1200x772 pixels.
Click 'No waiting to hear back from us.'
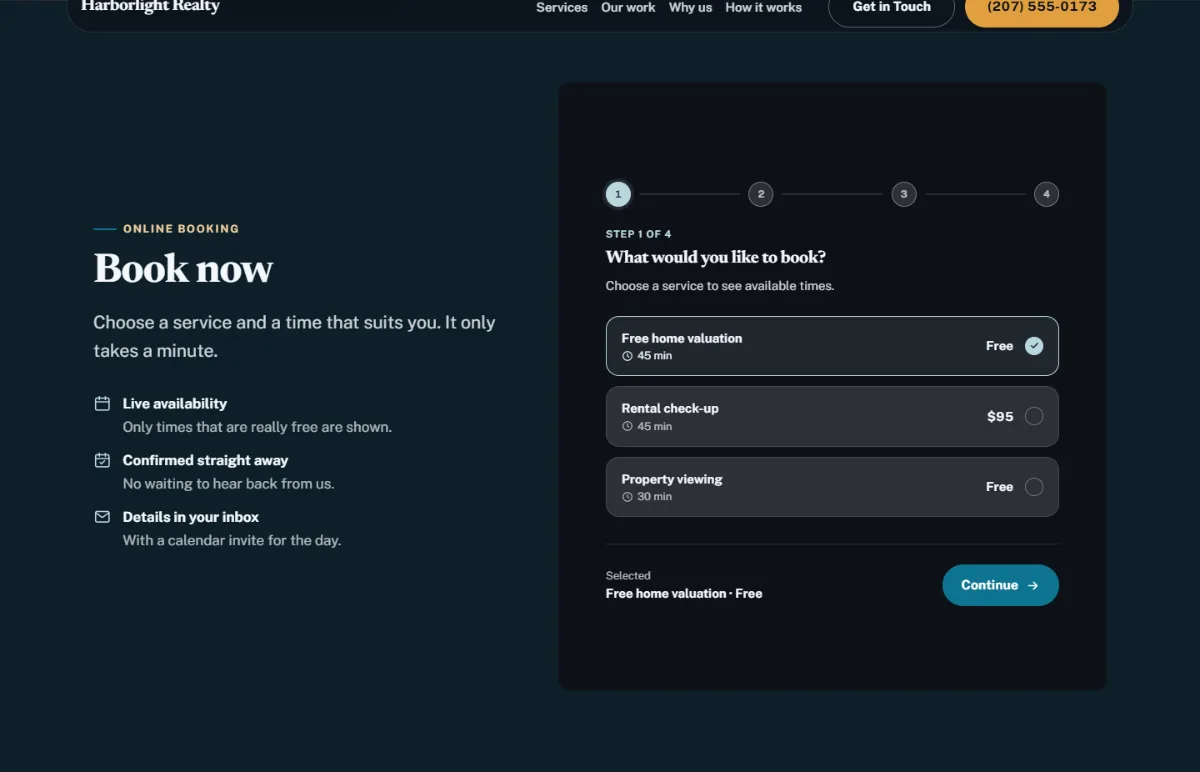pos(228,484)
